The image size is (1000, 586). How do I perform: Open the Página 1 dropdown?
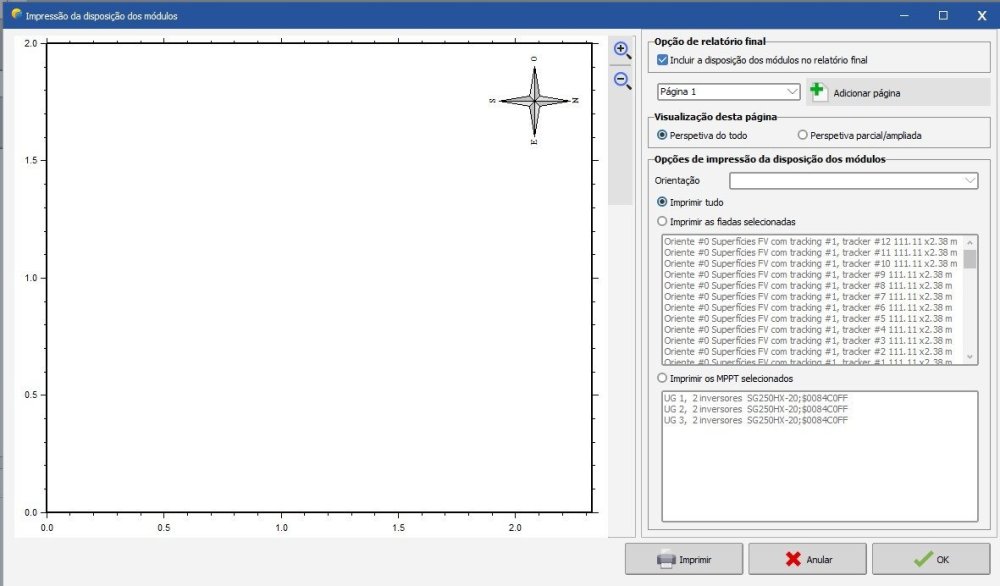(729, 92)
